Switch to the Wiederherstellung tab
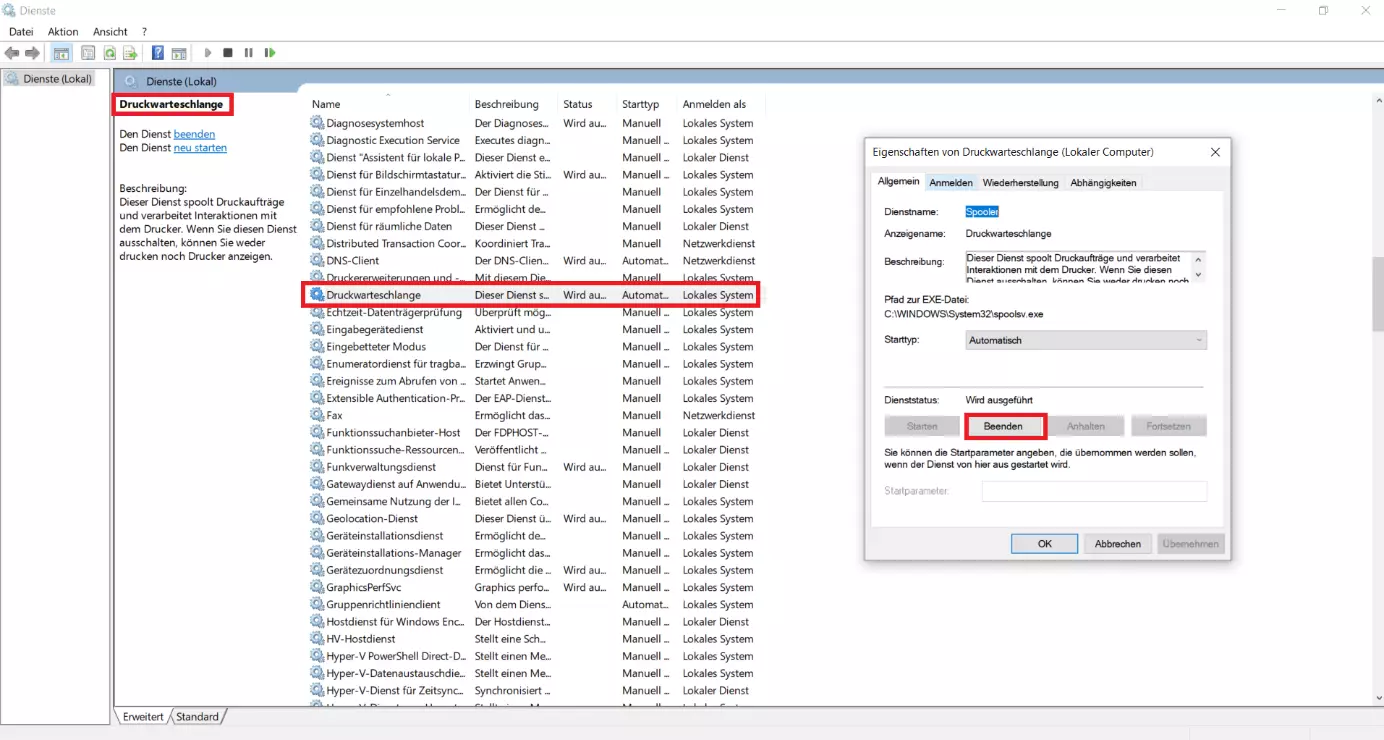1384x740 pixels. (x=1020, y=183)
